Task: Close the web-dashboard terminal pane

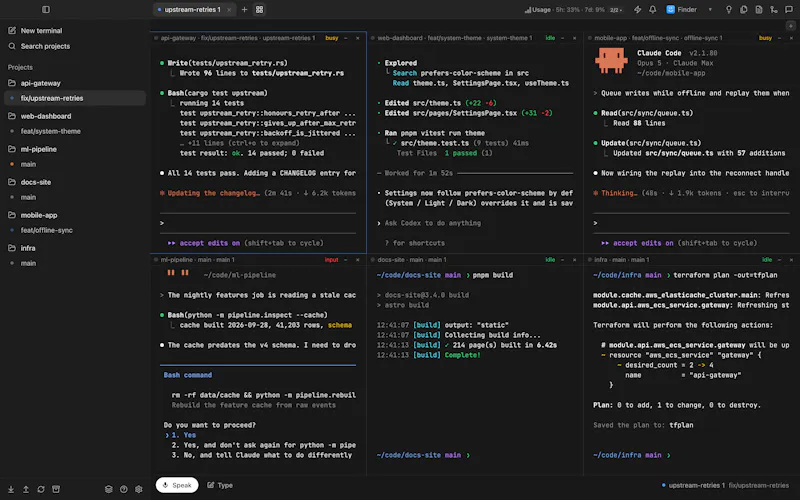Action: point(574,38)
